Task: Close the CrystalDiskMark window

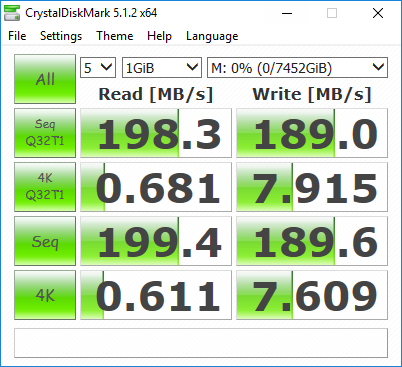Action: pos(378,13)
